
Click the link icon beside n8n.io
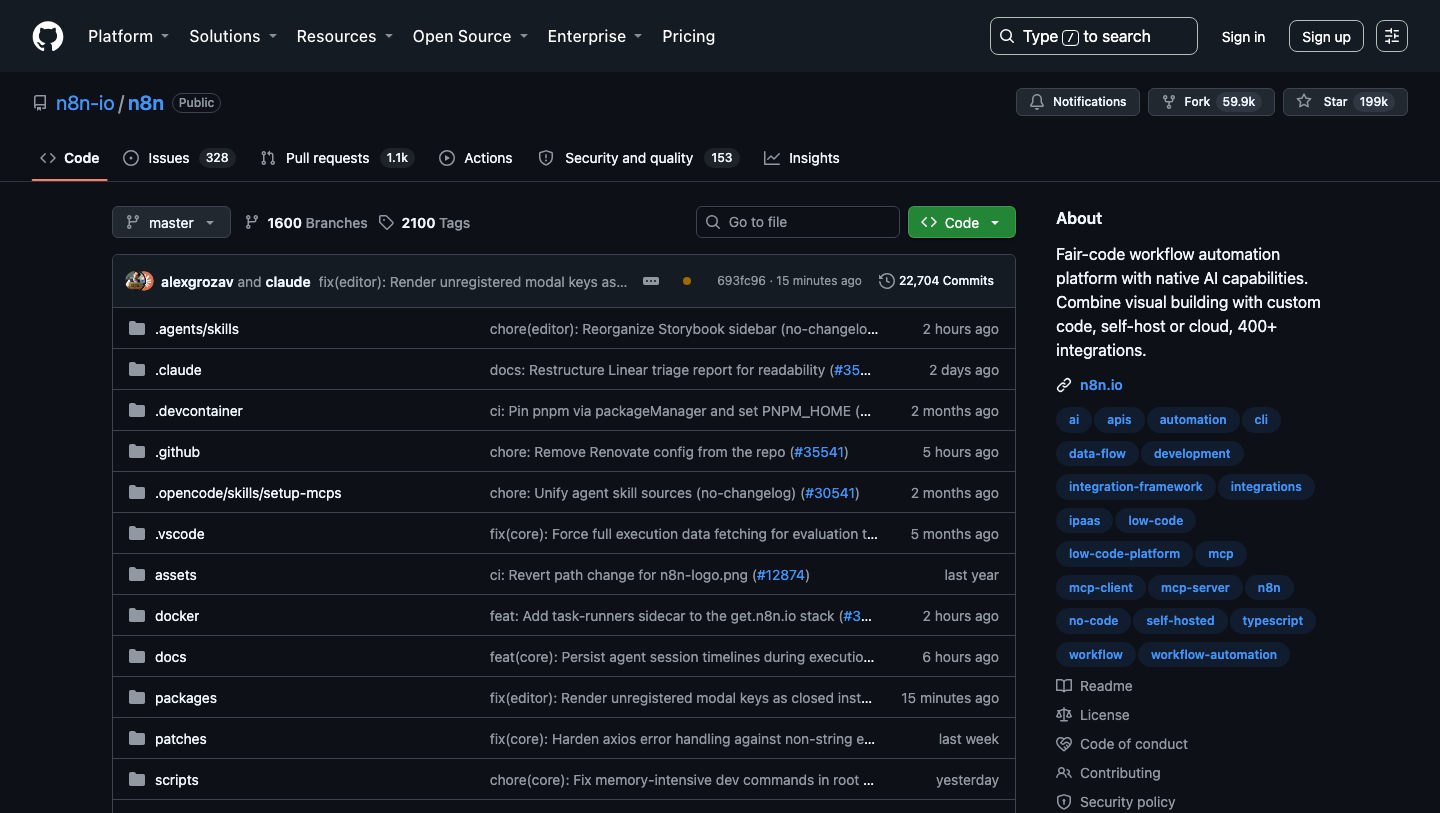click(x=1064, y=385)
